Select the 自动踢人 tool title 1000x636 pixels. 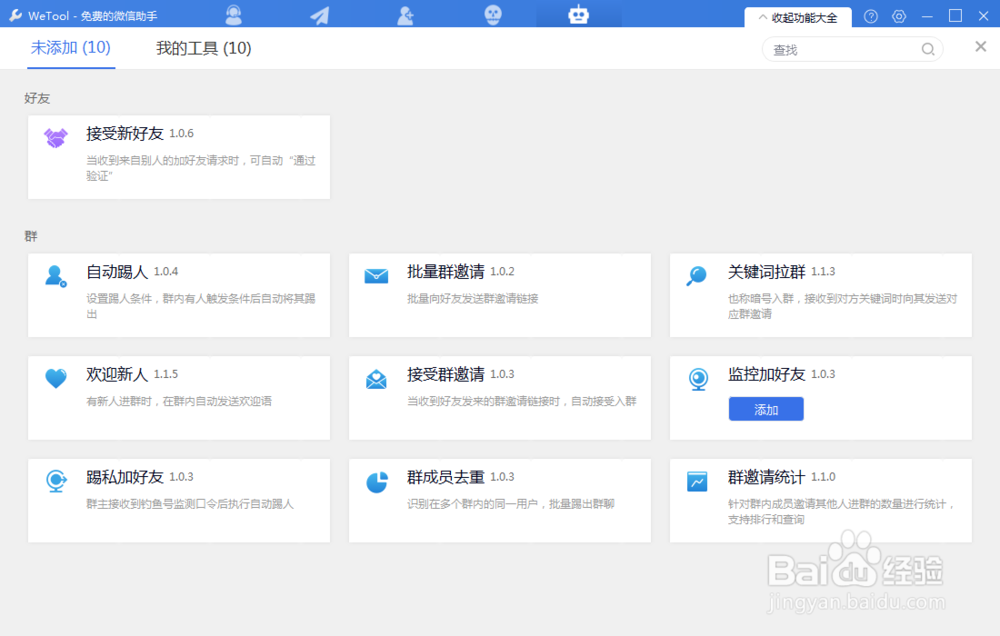pyautogui.click(x=117, y=272)
